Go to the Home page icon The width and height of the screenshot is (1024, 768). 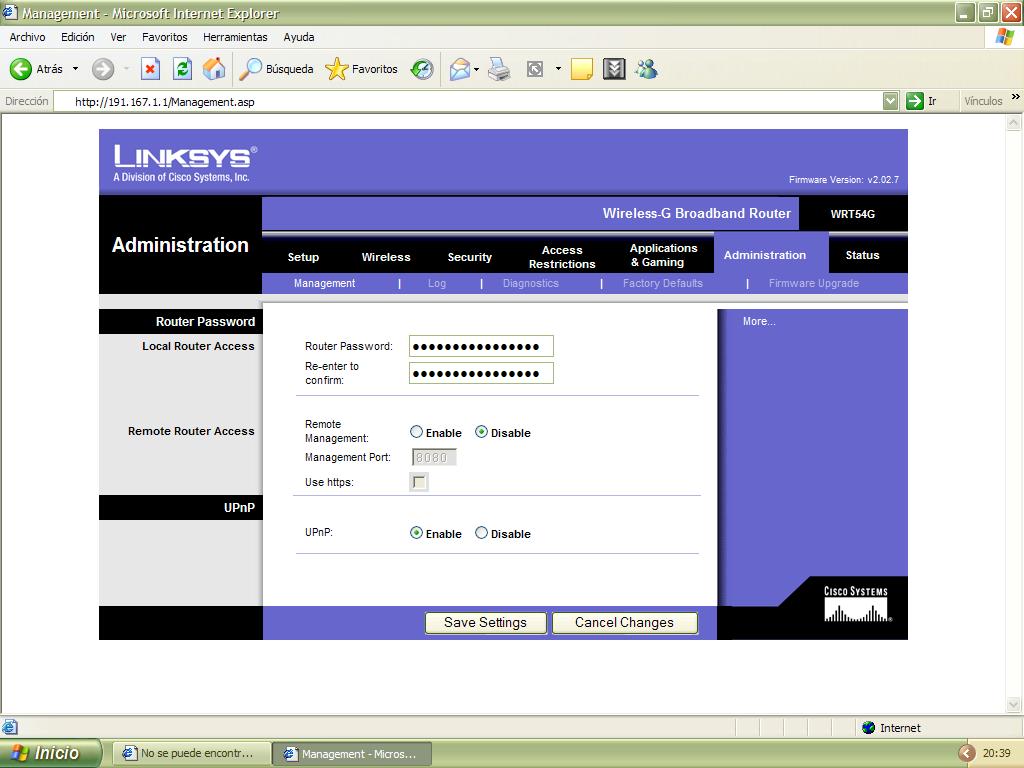pyautogui.click(x=214, y=69)
